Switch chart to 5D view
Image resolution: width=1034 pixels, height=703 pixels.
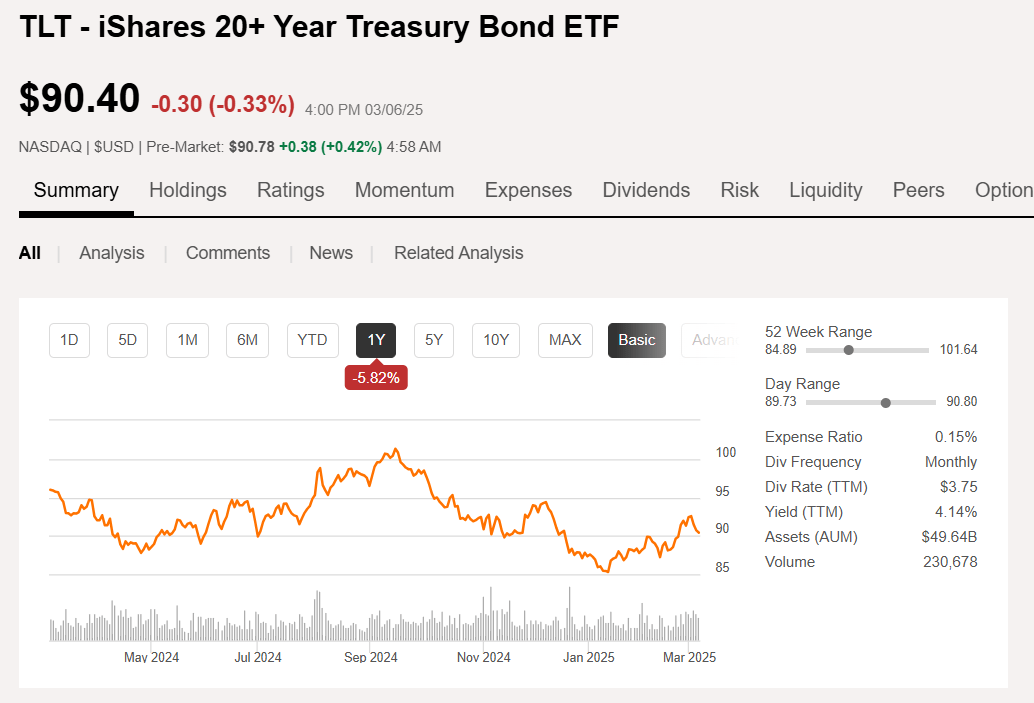127,340
